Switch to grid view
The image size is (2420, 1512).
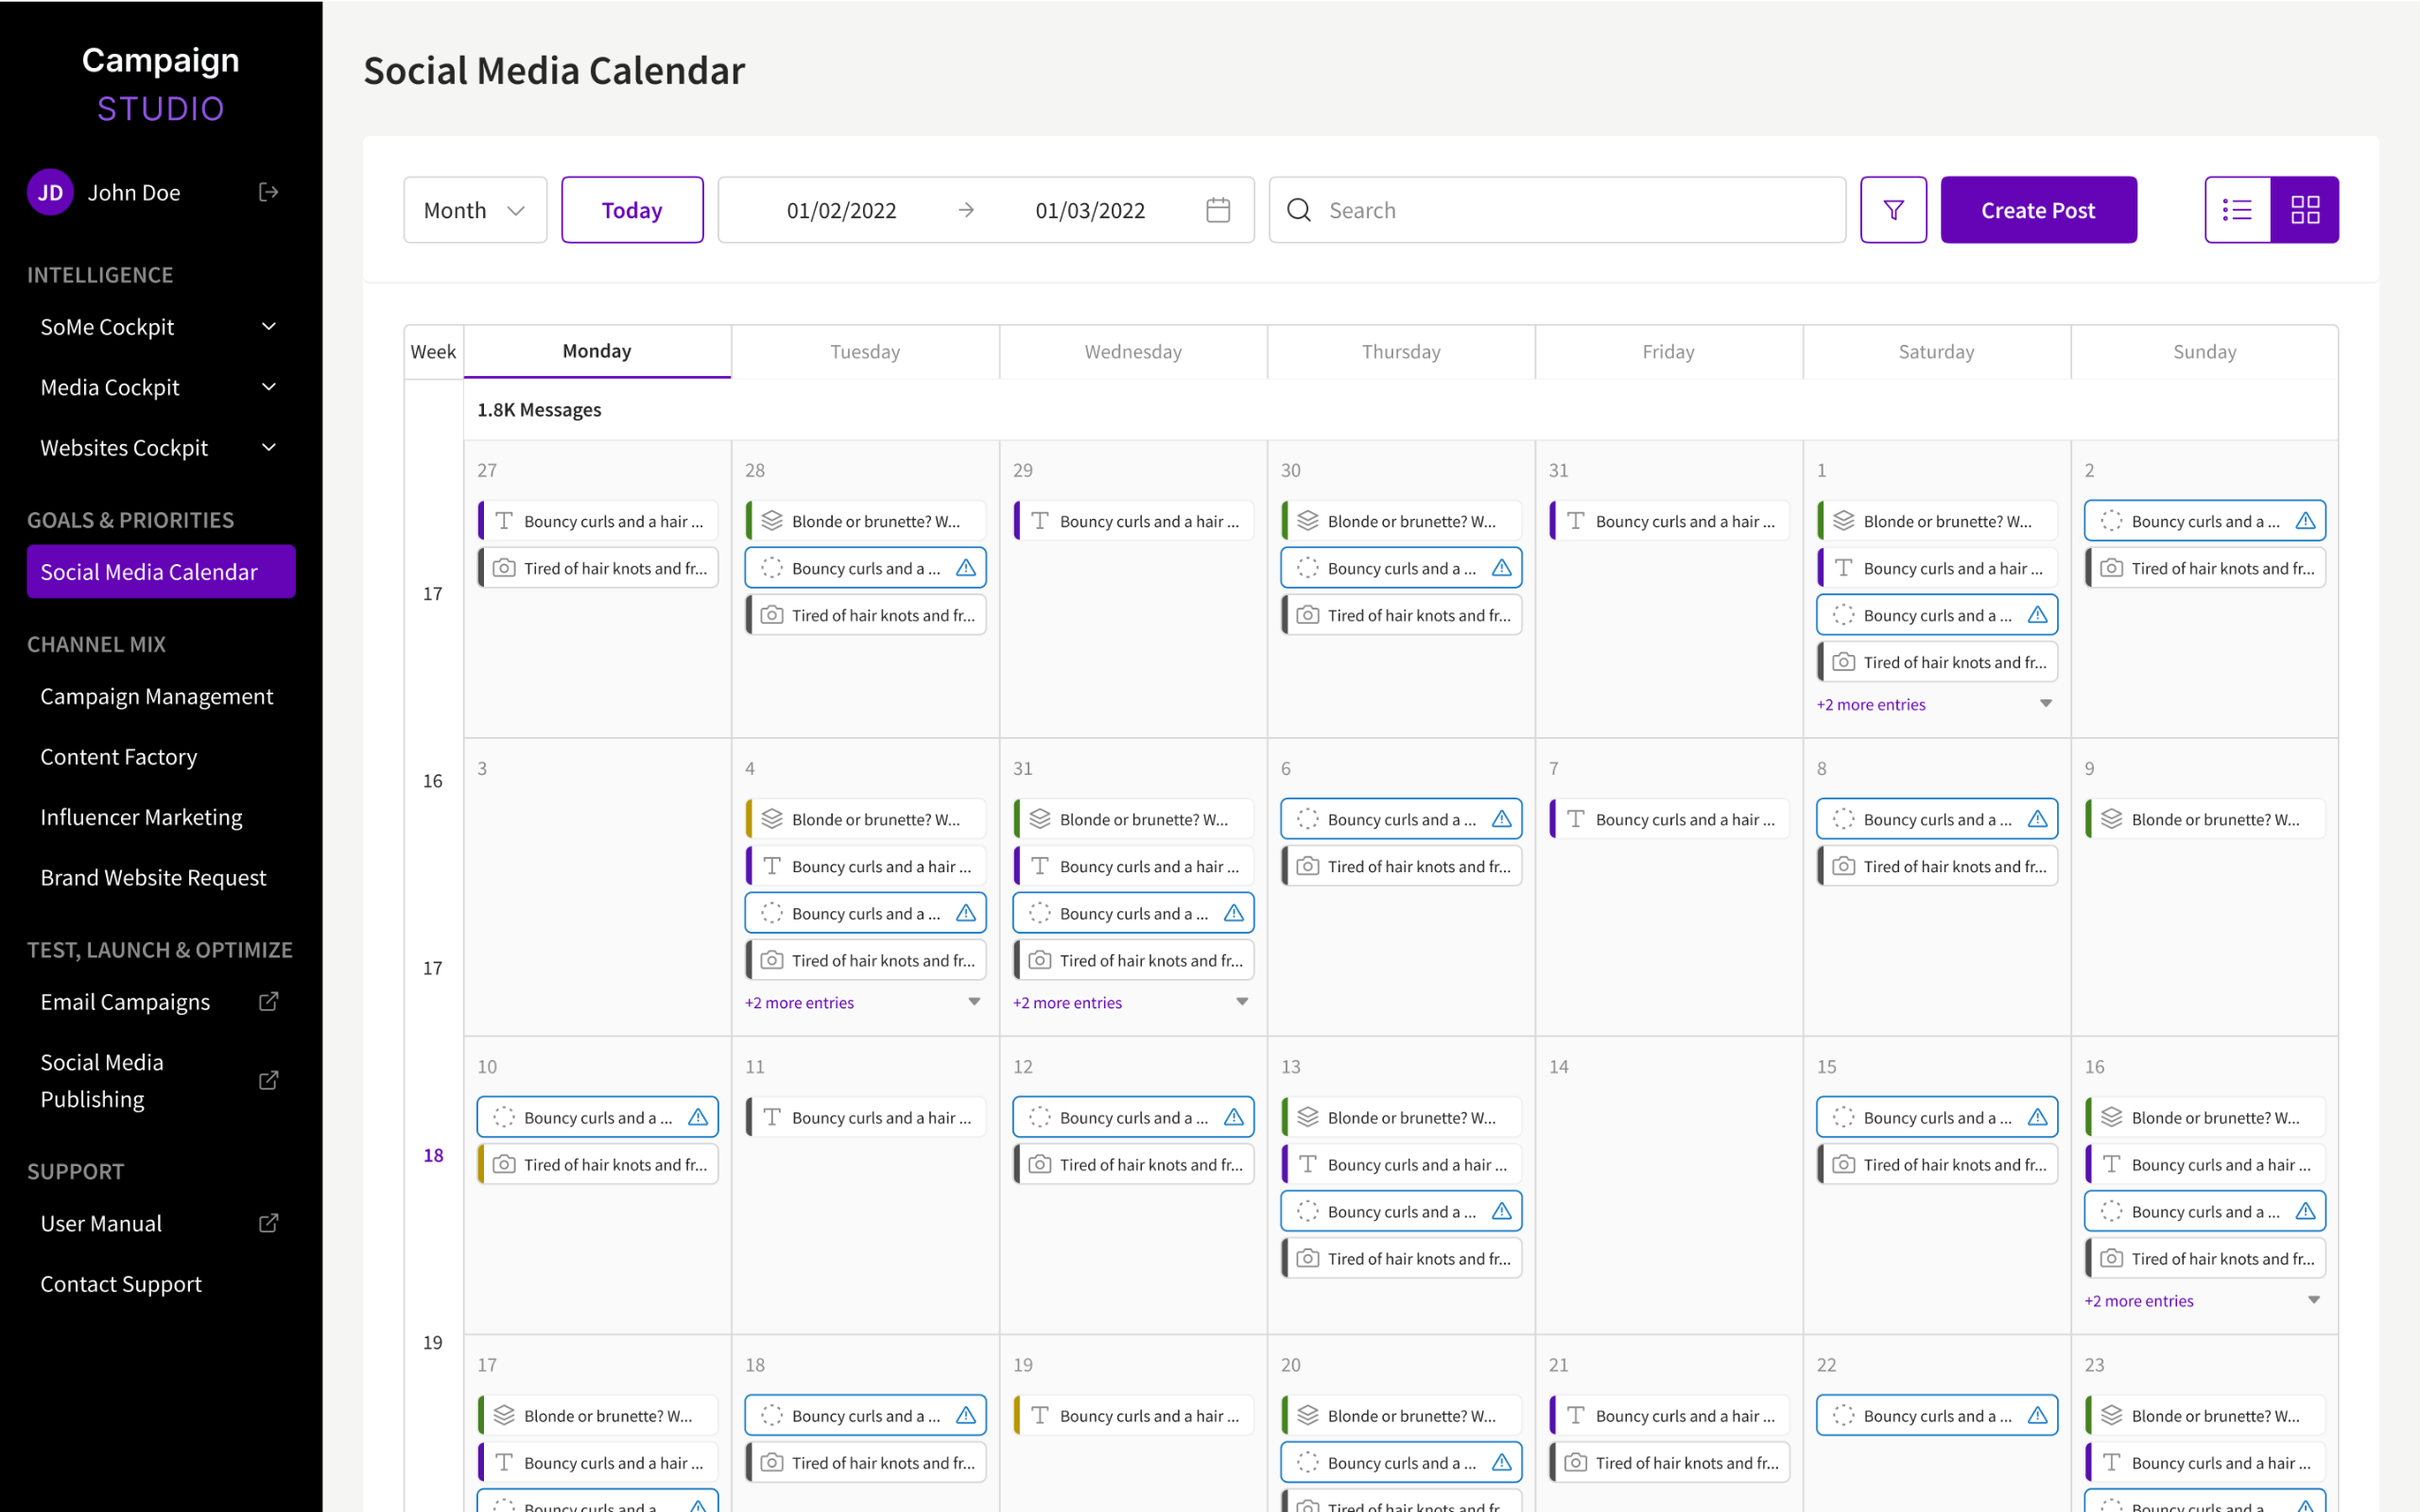click(2304, 210)
